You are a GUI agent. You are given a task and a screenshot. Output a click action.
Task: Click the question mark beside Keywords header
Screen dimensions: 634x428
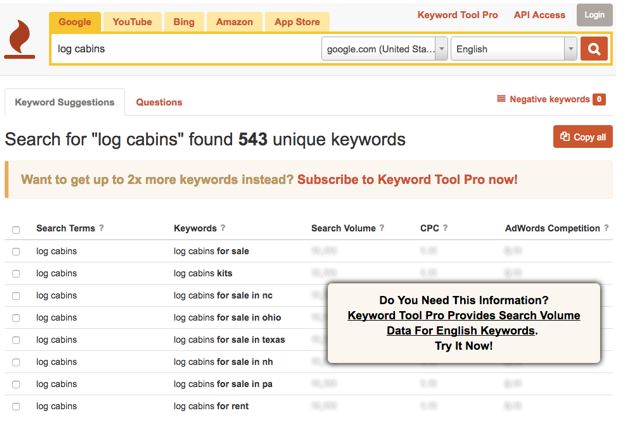click(223, 228)
